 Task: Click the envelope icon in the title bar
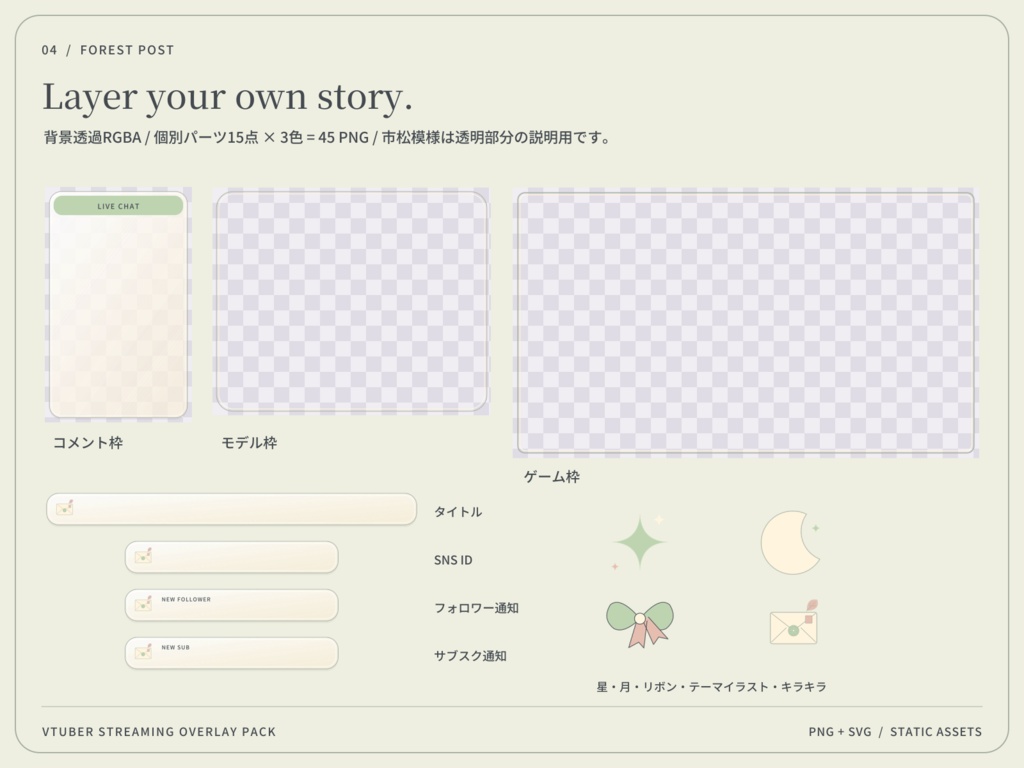65,507
